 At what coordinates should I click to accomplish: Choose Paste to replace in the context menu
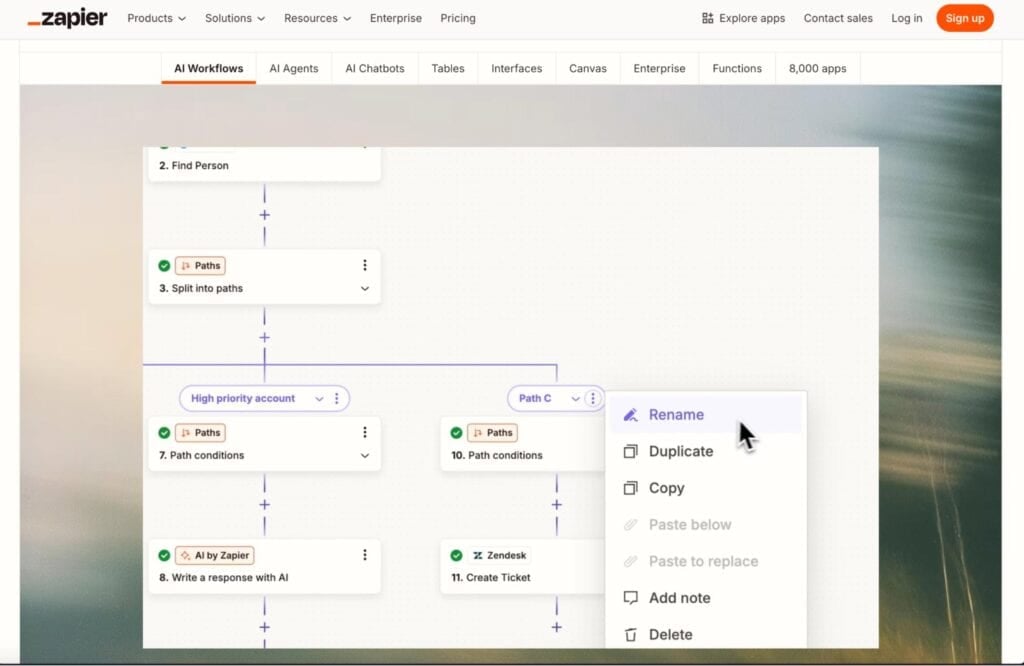705,561
